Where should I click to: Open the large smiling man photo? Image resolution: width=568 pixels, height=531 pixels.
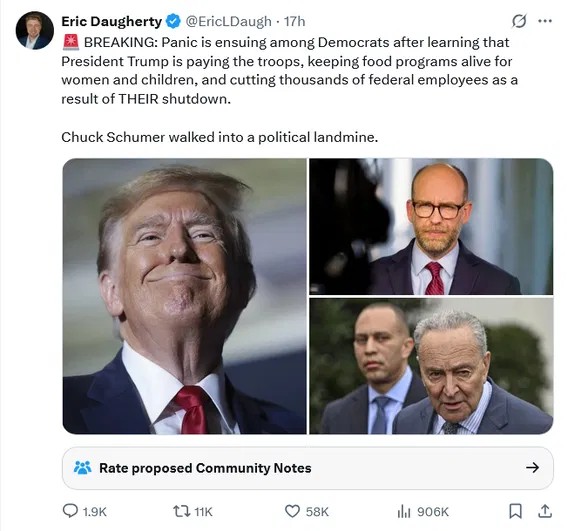pyautogui.click(x=185, y=296)
